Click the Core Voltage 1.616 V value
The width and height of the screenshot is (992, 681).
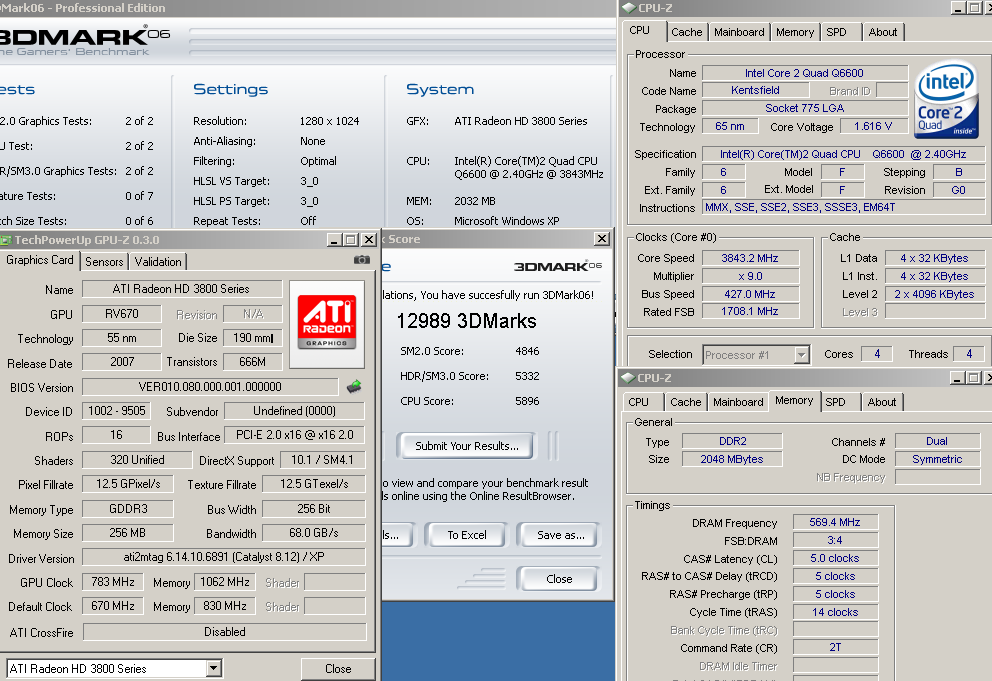[873, 126]
